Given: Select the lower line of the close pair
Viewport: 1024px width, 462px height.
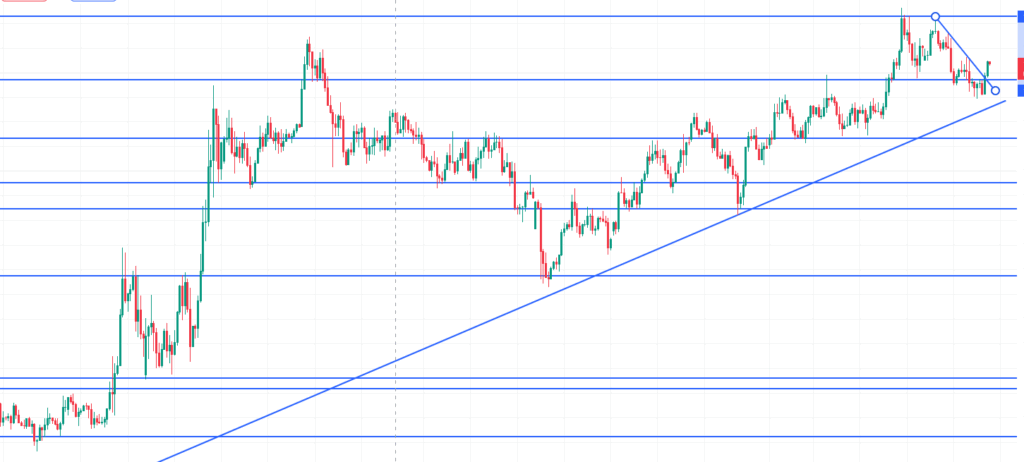Looking at the screenshot, I should tap(509, 388).
